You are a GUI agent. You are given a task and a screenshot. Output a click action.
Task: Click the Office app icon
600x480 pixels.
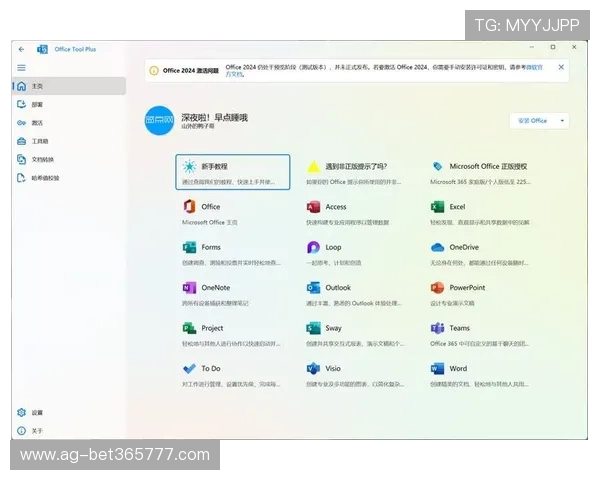point(189,206)
